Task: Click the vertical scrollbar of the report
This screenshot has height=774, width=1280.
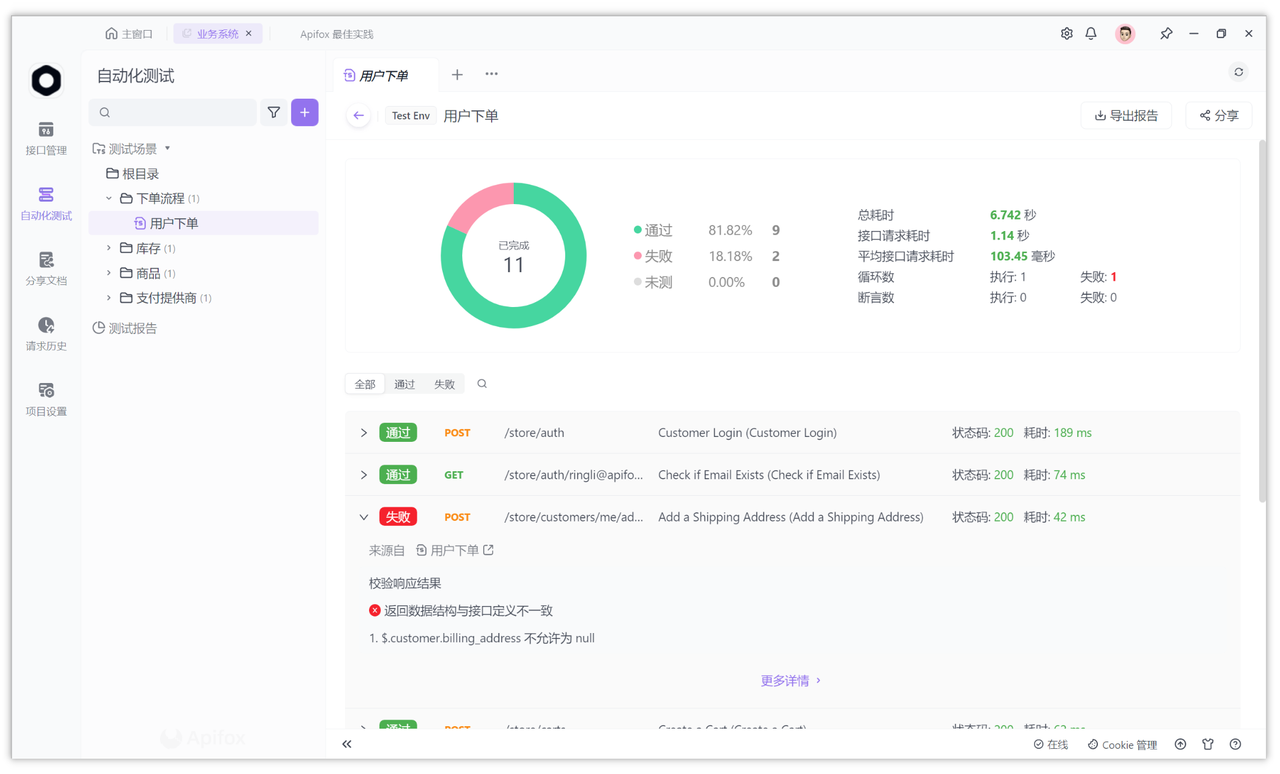Action: pyautogui.click(x=1262, y=320)
